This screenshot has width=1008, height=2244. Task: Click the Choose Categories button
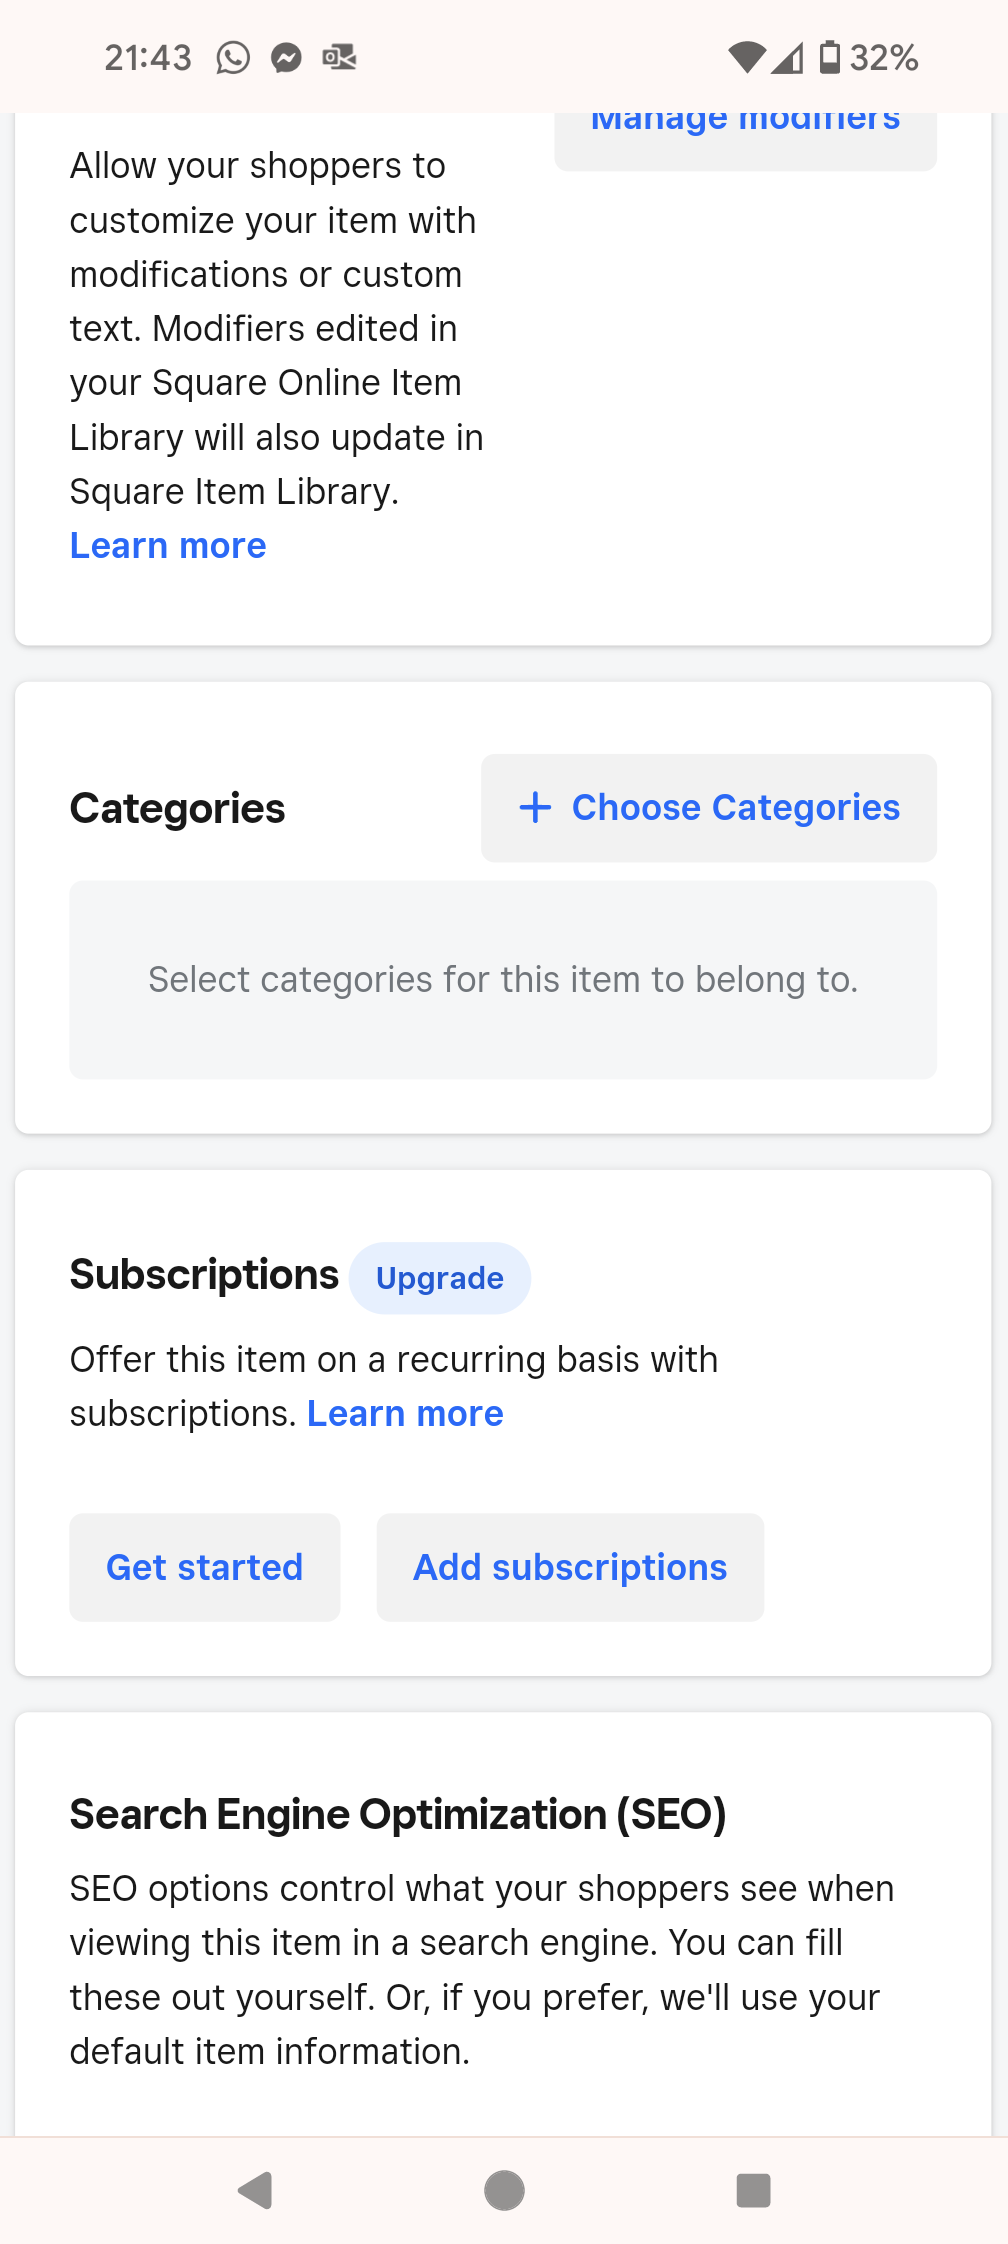click(708, 807)
